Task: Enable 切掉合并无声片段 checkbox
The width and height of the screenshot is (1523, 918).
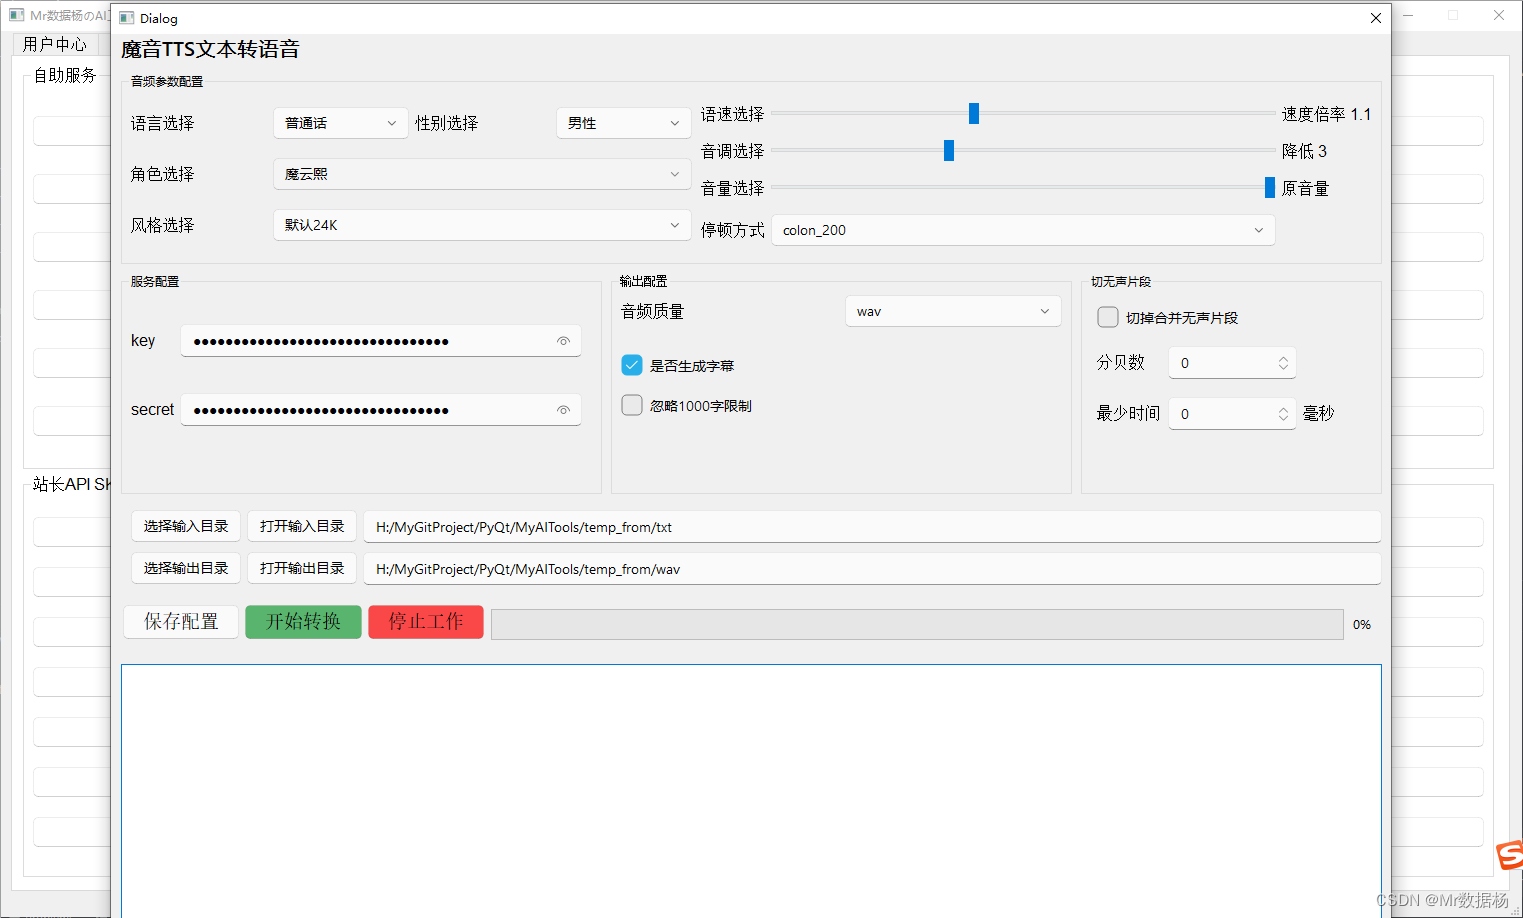Action: click(1108, 317)
